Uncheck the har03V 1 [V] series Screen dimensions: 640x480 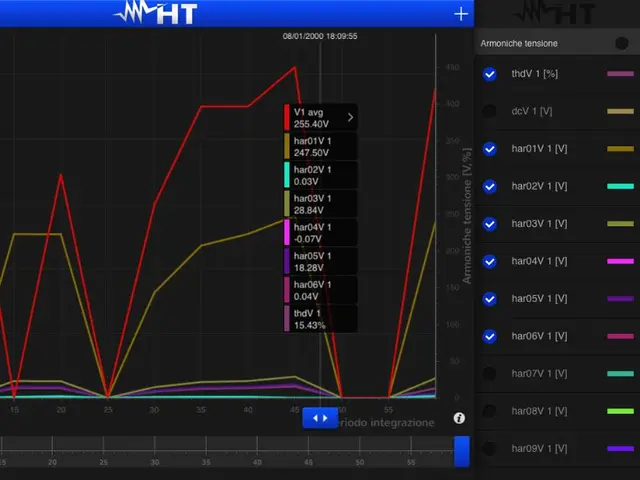pyautogui.click(x=489, y=224)
